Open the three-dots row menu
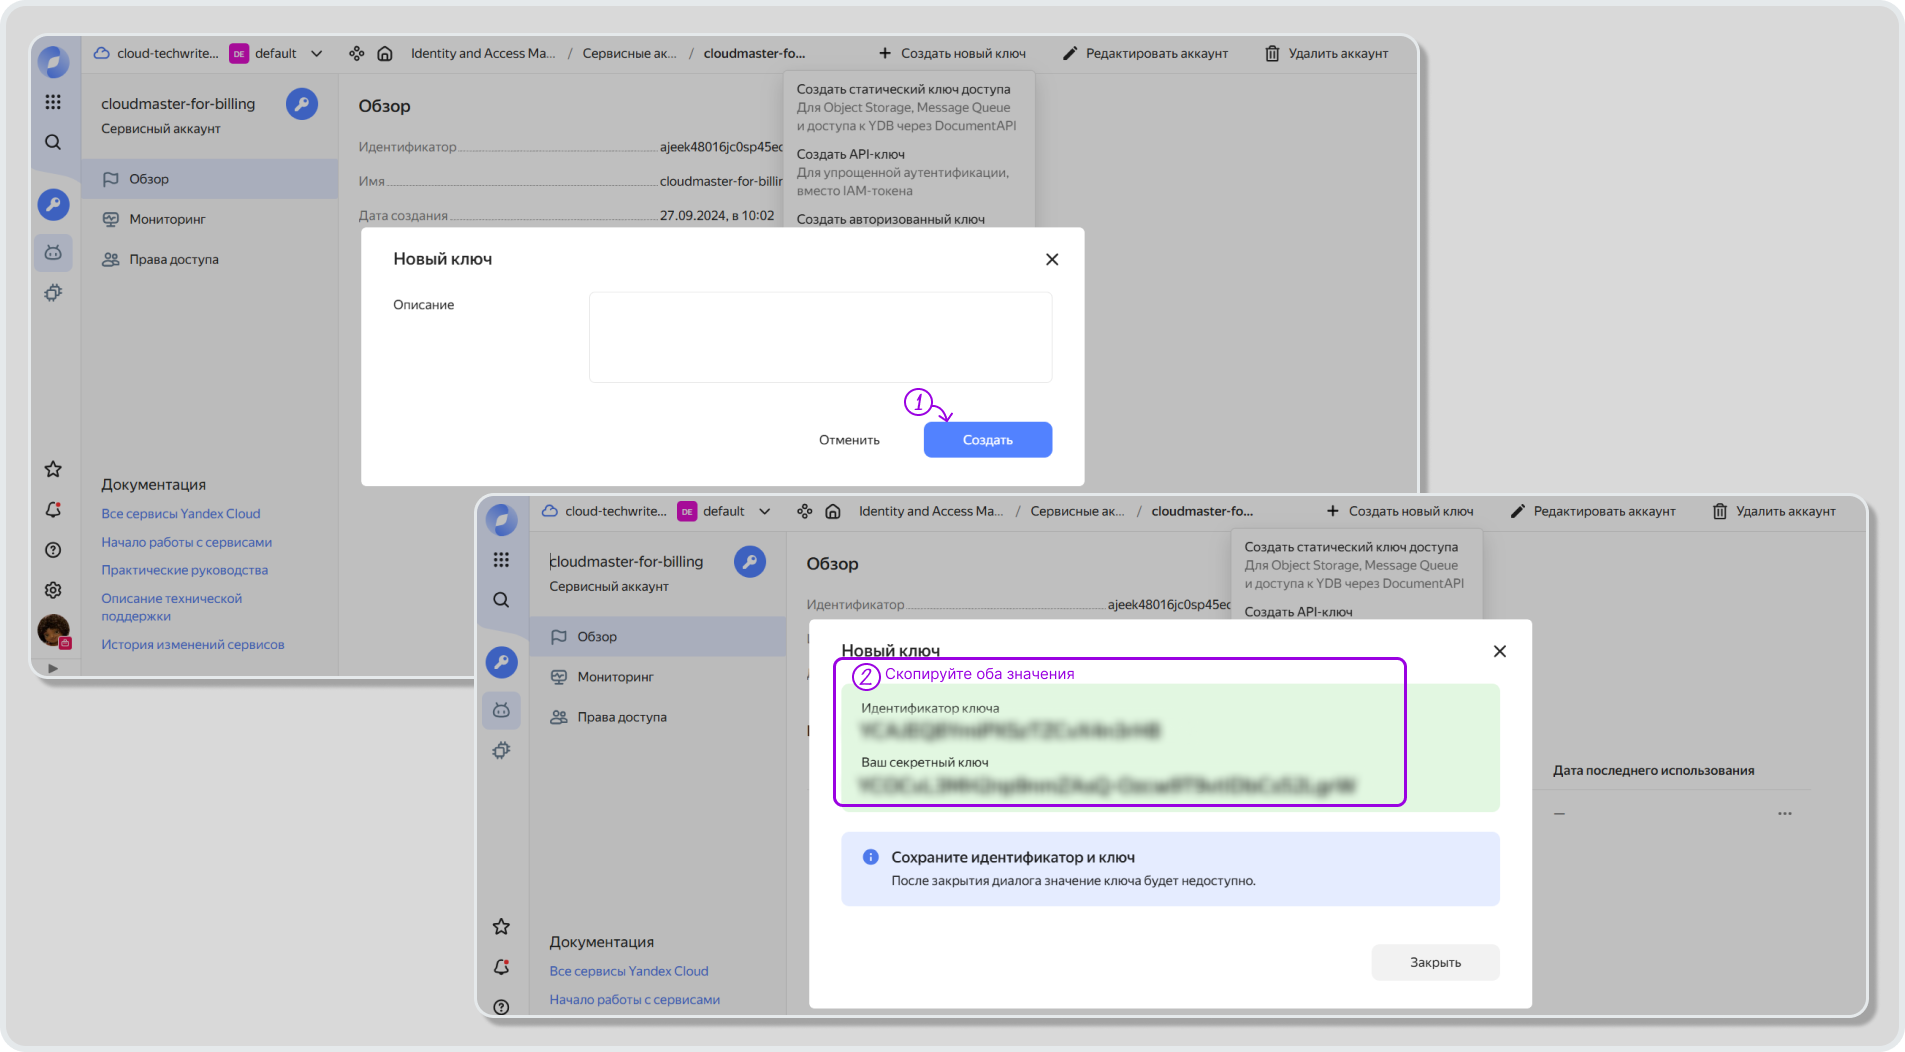The width and height of the screenshot is (1905, 1052). coord(1784,814)
